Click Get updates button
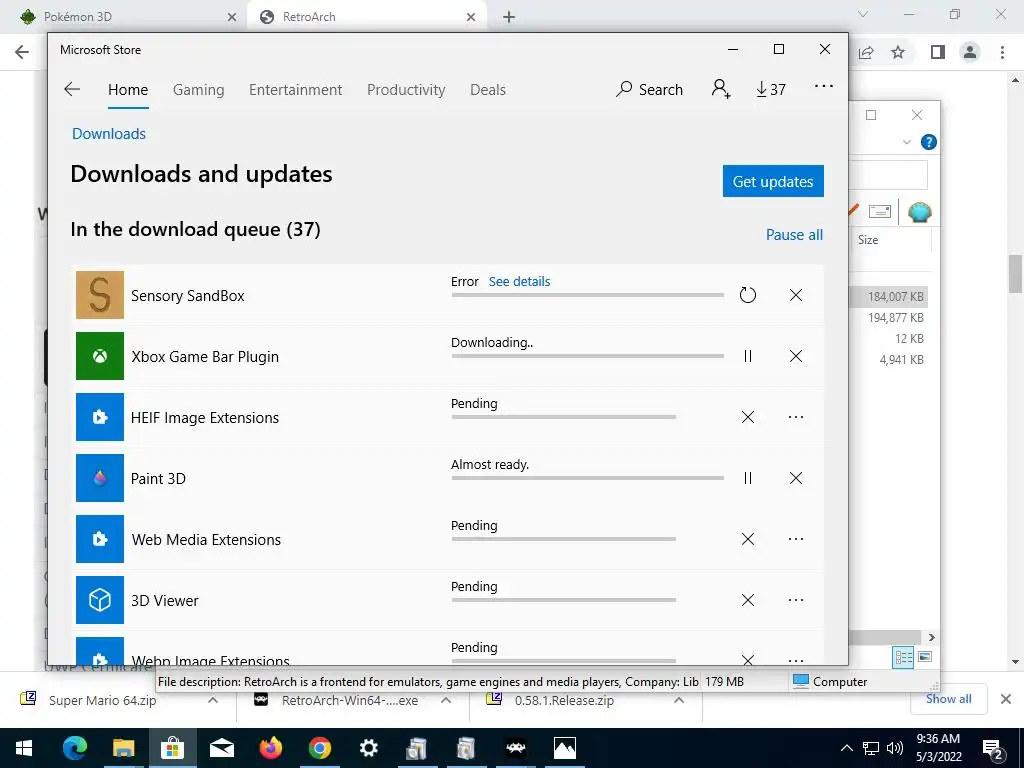 [x=773, y=181]
